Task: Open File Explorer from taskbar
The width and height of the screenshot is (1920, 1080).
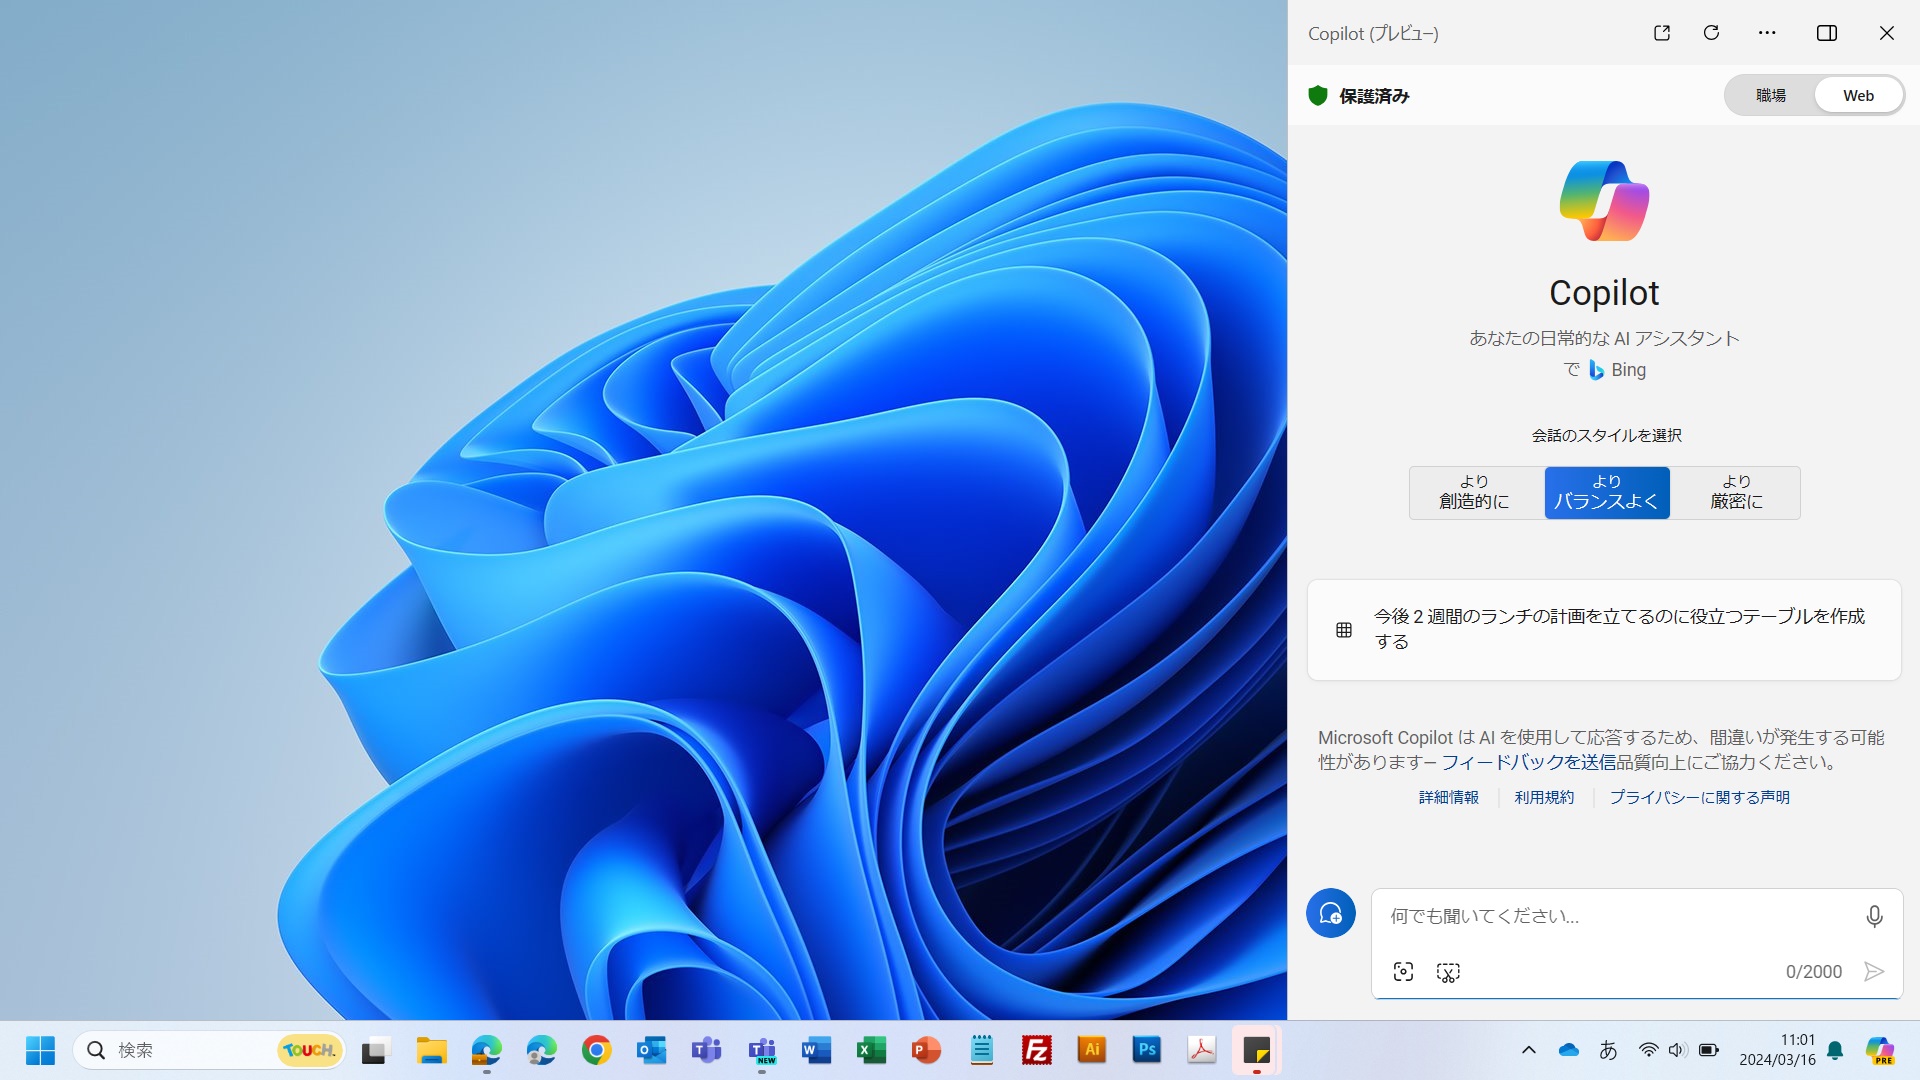Action: tap(432, 1050)
